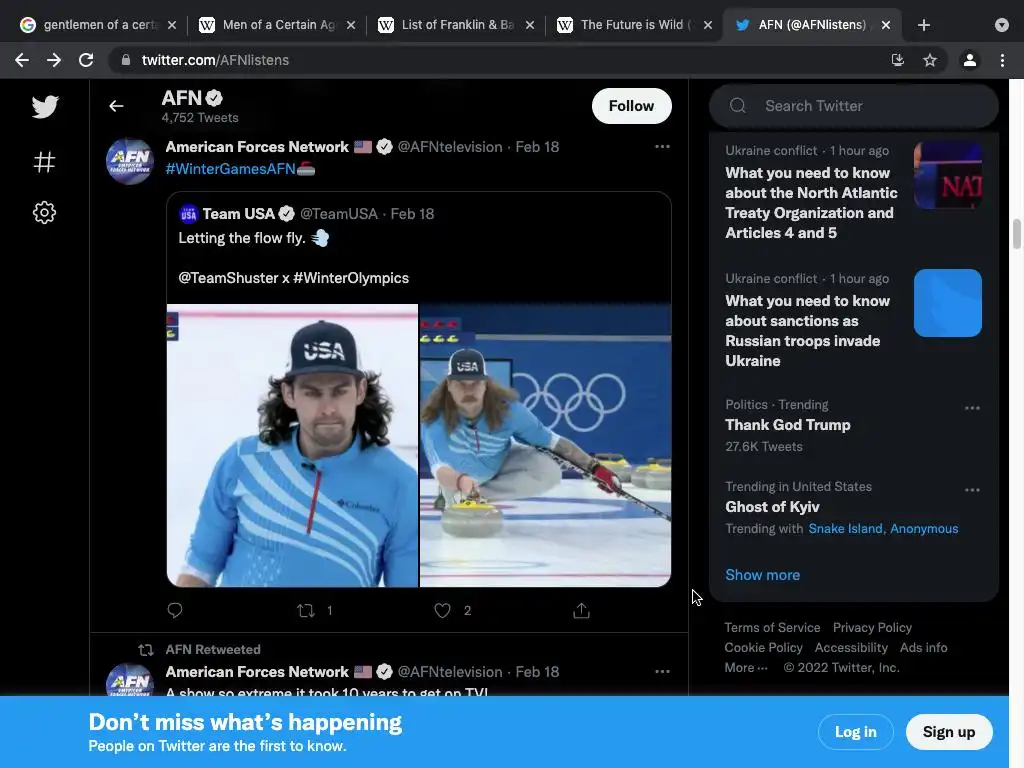The image size is (1024, 768).
Task: Retweet the WinterGamesAFN tweet
Action: coord(307,610)
